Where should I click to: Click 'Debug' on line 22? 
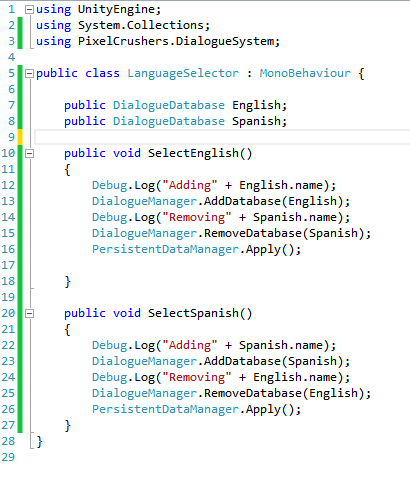pos(110,345)
